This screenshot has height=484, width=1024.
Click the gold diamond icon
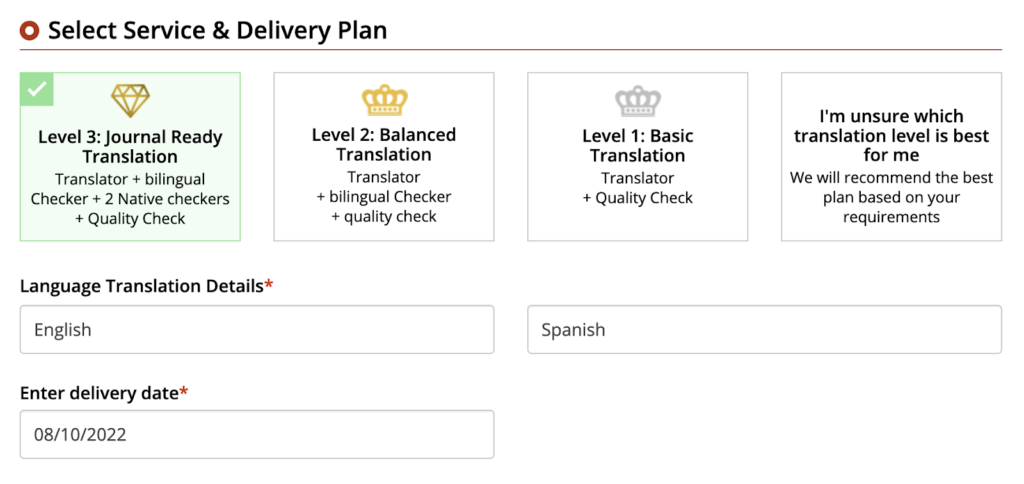130,101
